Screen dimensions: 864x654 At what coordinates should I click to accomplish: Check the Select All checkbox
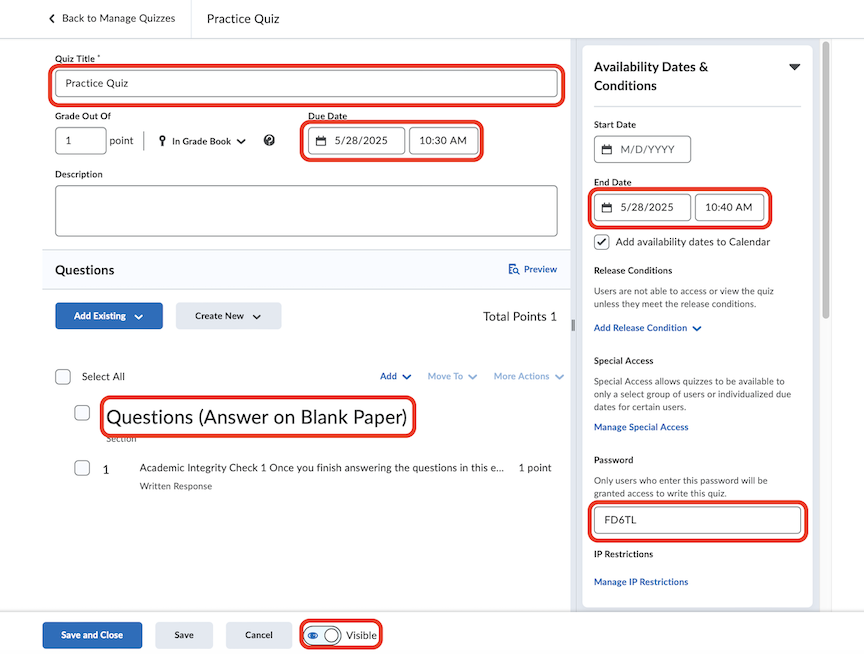63,377
